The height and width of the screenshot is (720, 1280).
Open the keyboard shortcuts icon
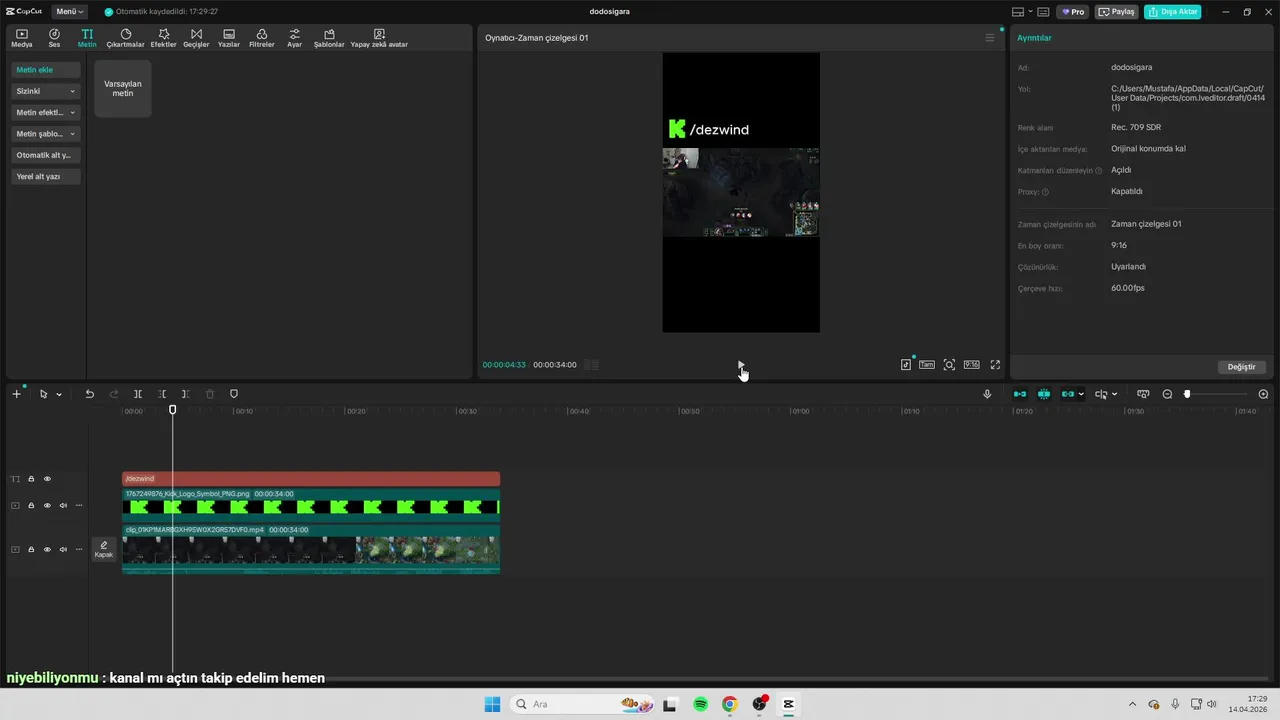pyautogui.click(x=1043, y=12)
